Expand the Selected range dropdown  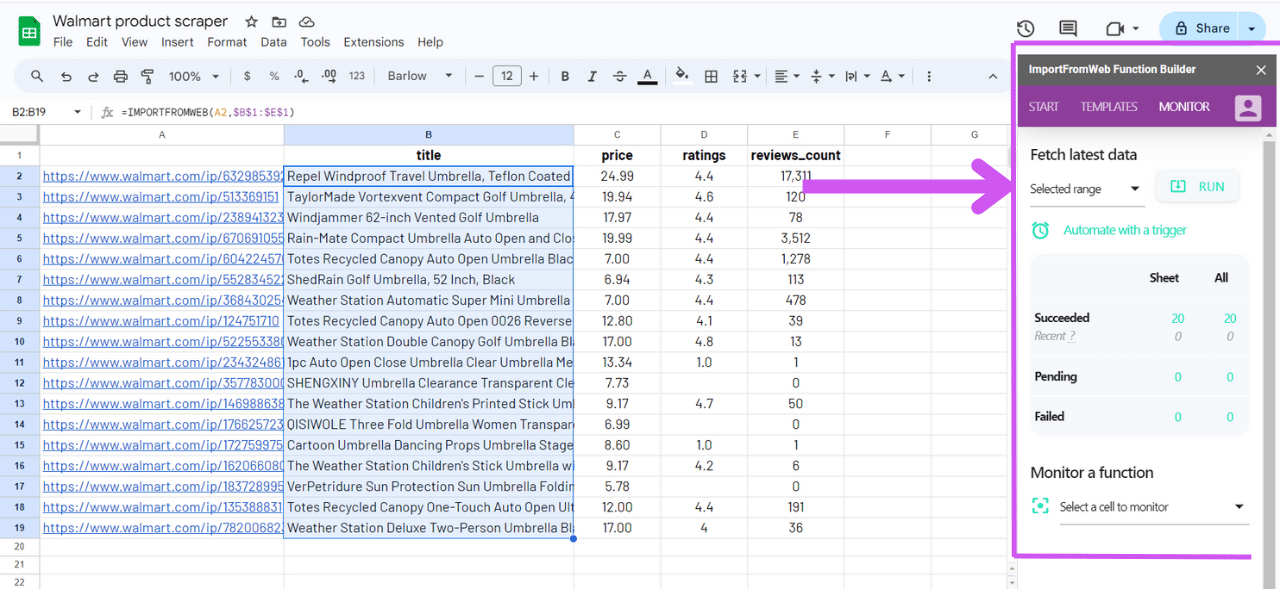1086,189
